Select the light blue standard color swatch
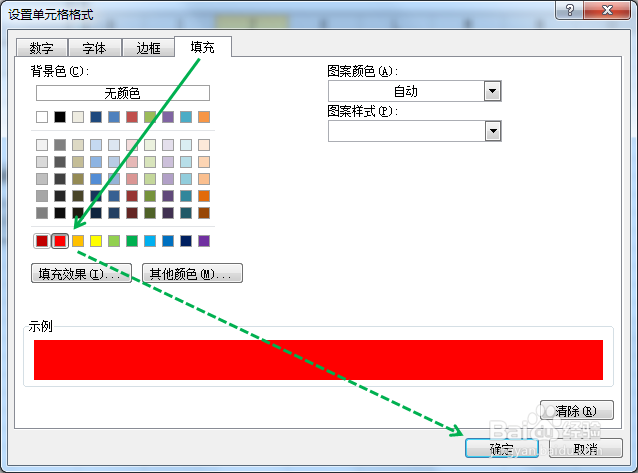 150,241
